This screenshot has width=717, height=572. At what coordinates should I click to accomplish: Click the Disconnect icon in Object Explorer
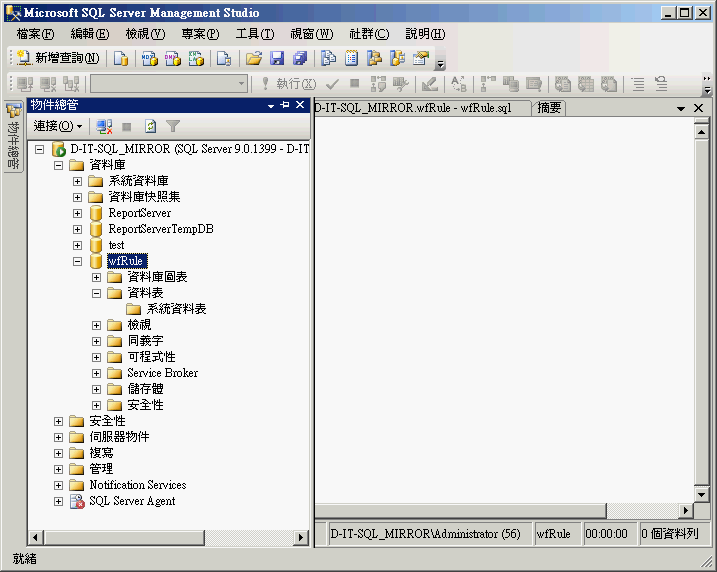click(x=104, y=126)
